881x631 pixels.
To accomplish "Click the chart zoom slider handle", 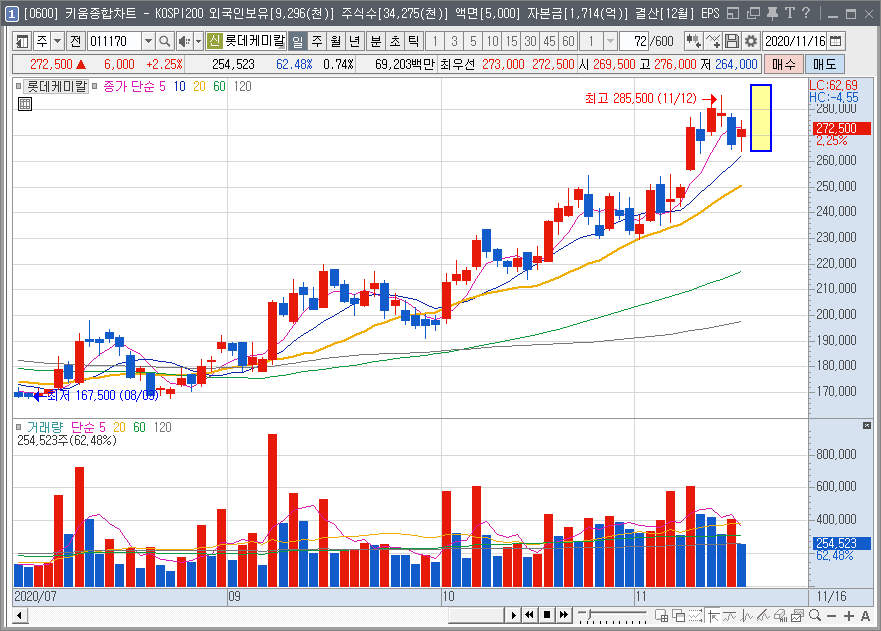I will [588, 612].
